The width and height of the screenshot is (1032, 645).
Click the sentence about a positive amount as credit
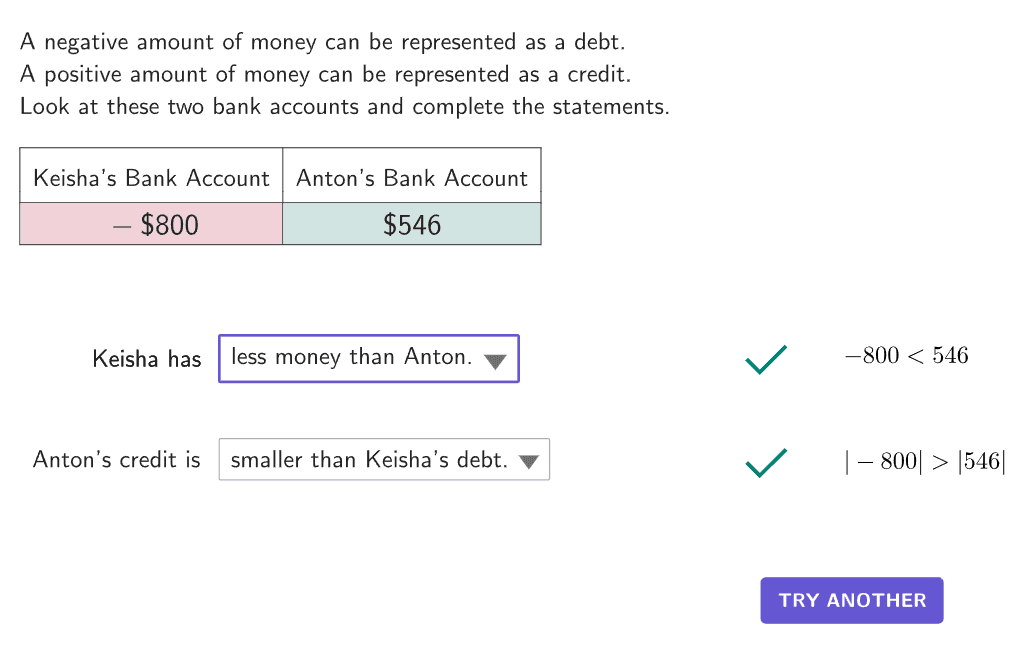326,75
